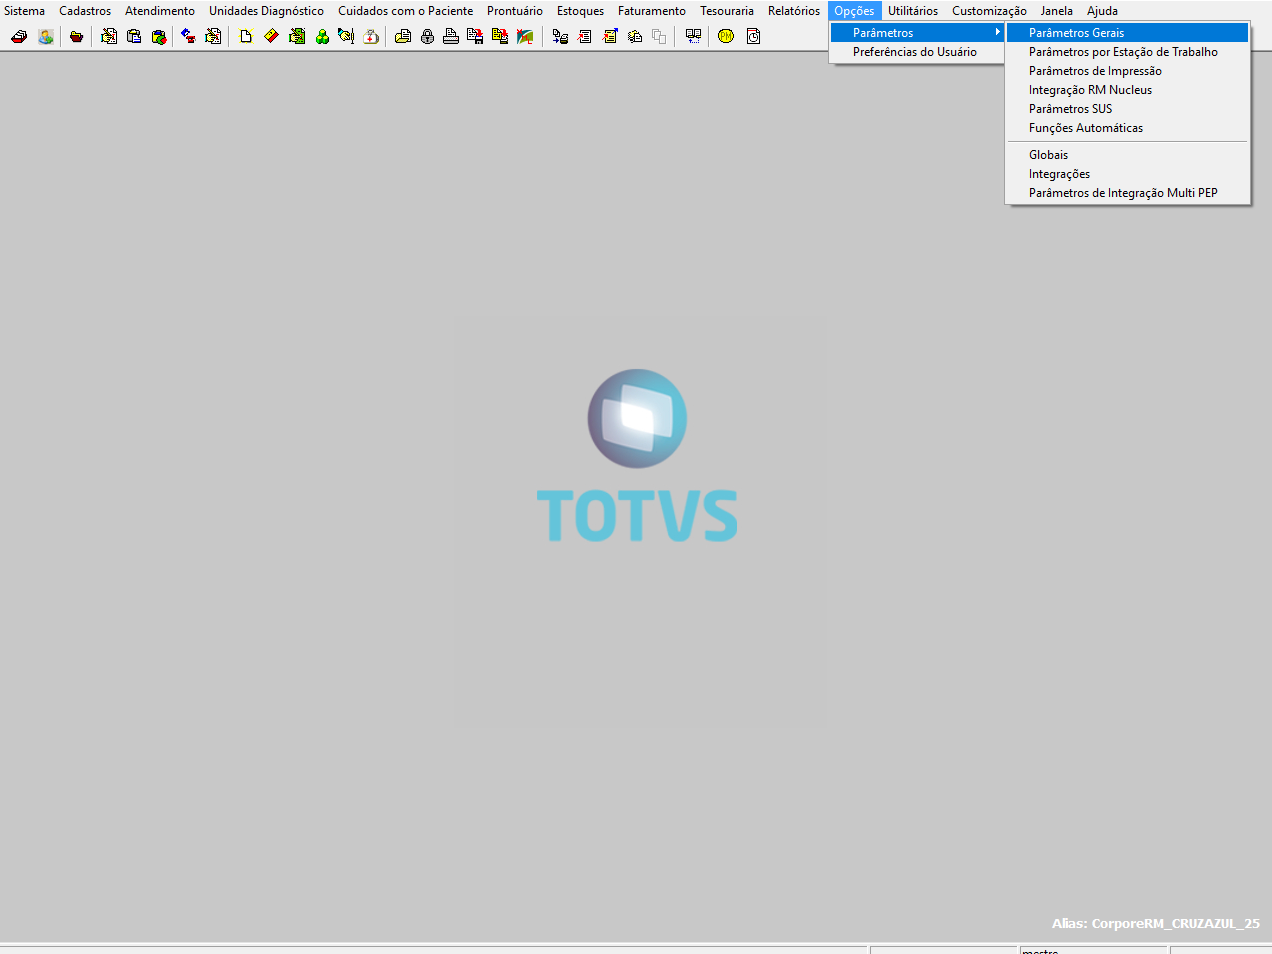Viewport: 1272px width, 954px height.
Task: Select Integrações from the submenu
Action: click(x=1127, y=174)
